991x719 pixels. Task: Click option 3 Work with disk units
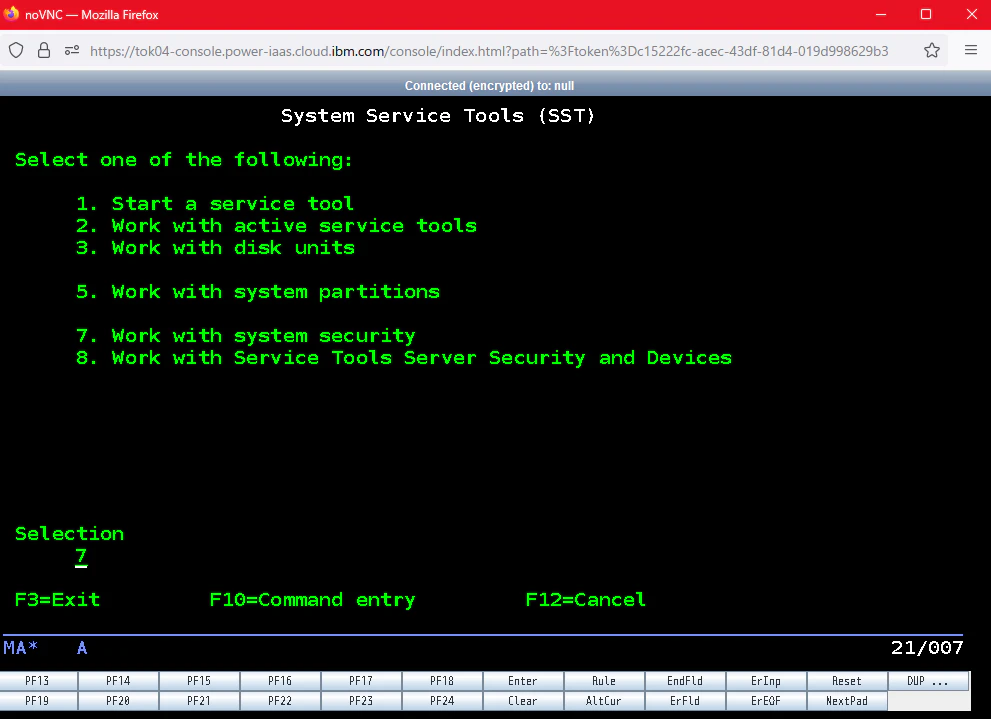click(215, 248)
